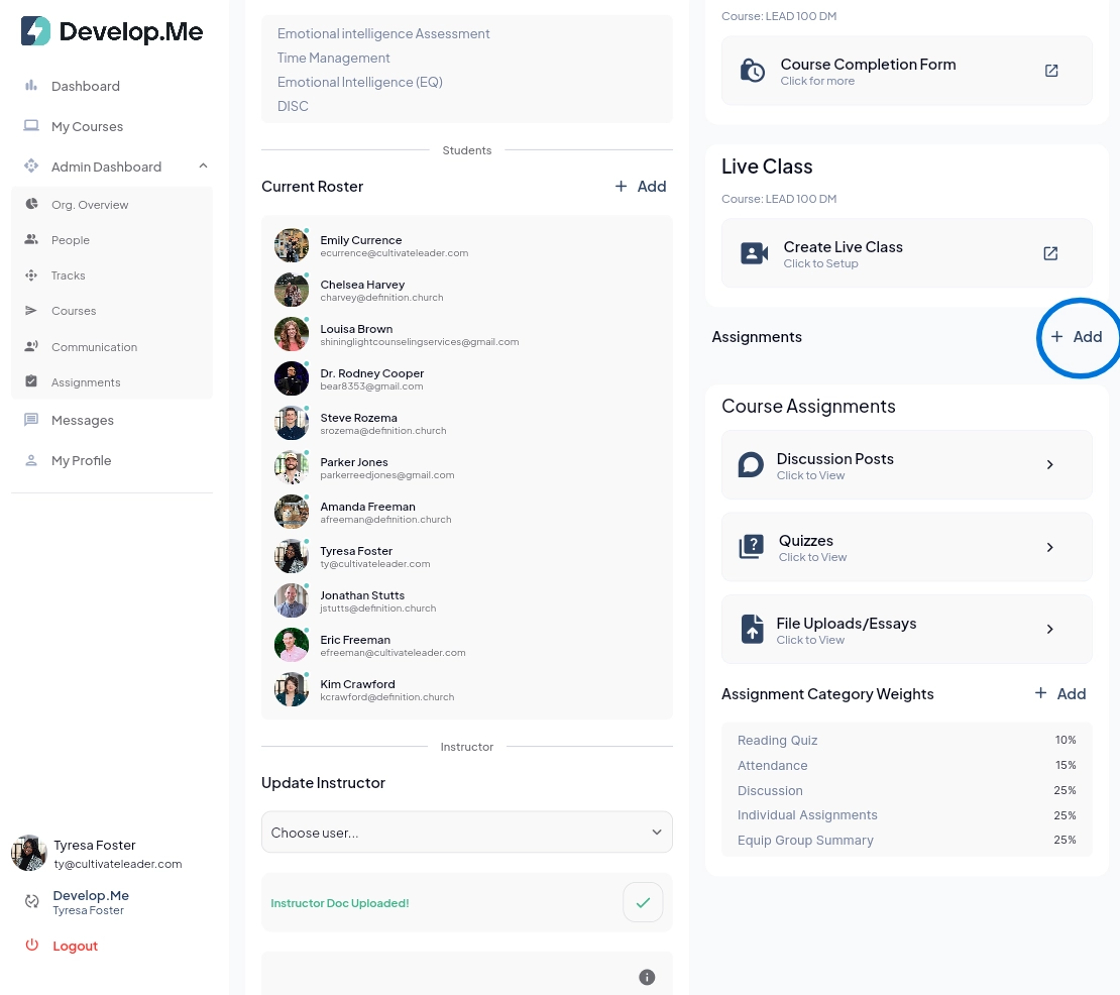
Task: Add an Assignment Category Weight
Action: [1060, 694]
